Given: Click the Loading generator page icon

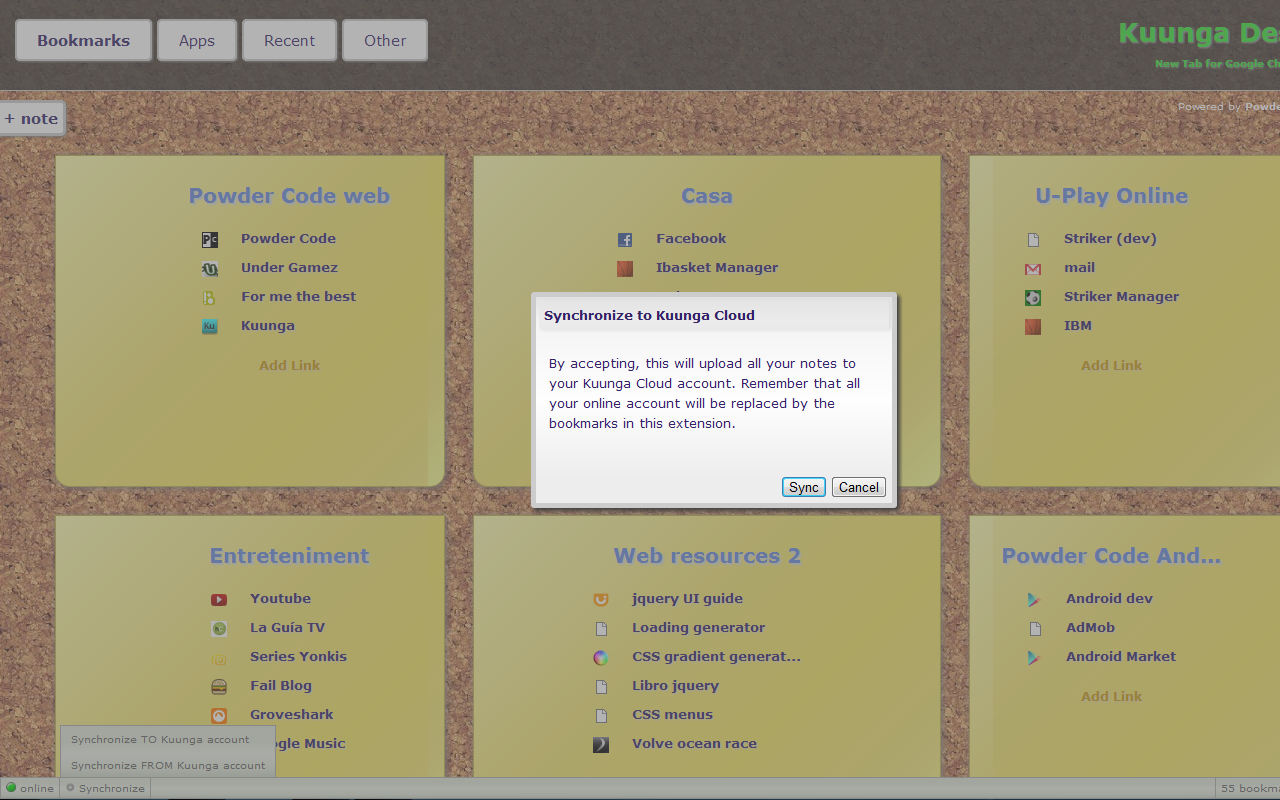Looking at the screenshot, I should 601,629.
